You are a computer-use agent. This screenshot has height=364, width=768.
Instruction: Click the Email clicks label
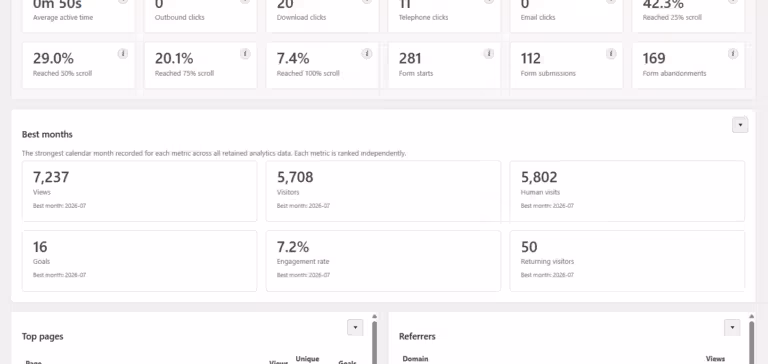click(x=538, y=17)
